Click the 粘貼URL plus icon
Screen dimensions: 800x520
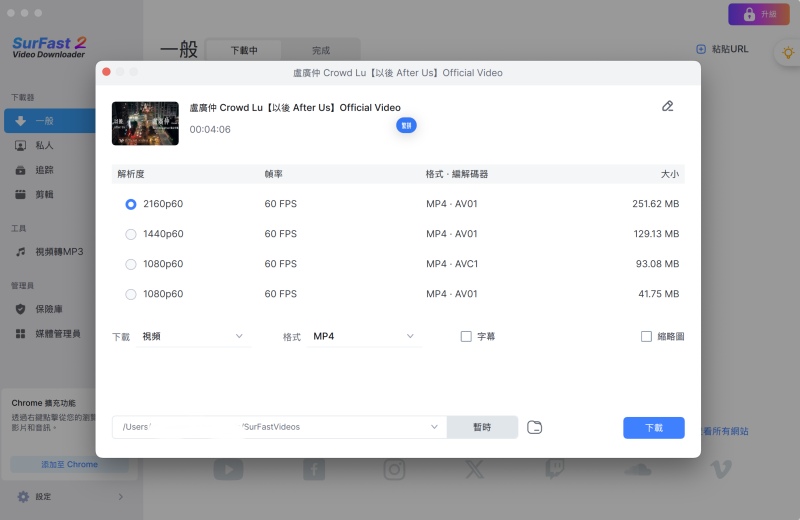point(701,49)
